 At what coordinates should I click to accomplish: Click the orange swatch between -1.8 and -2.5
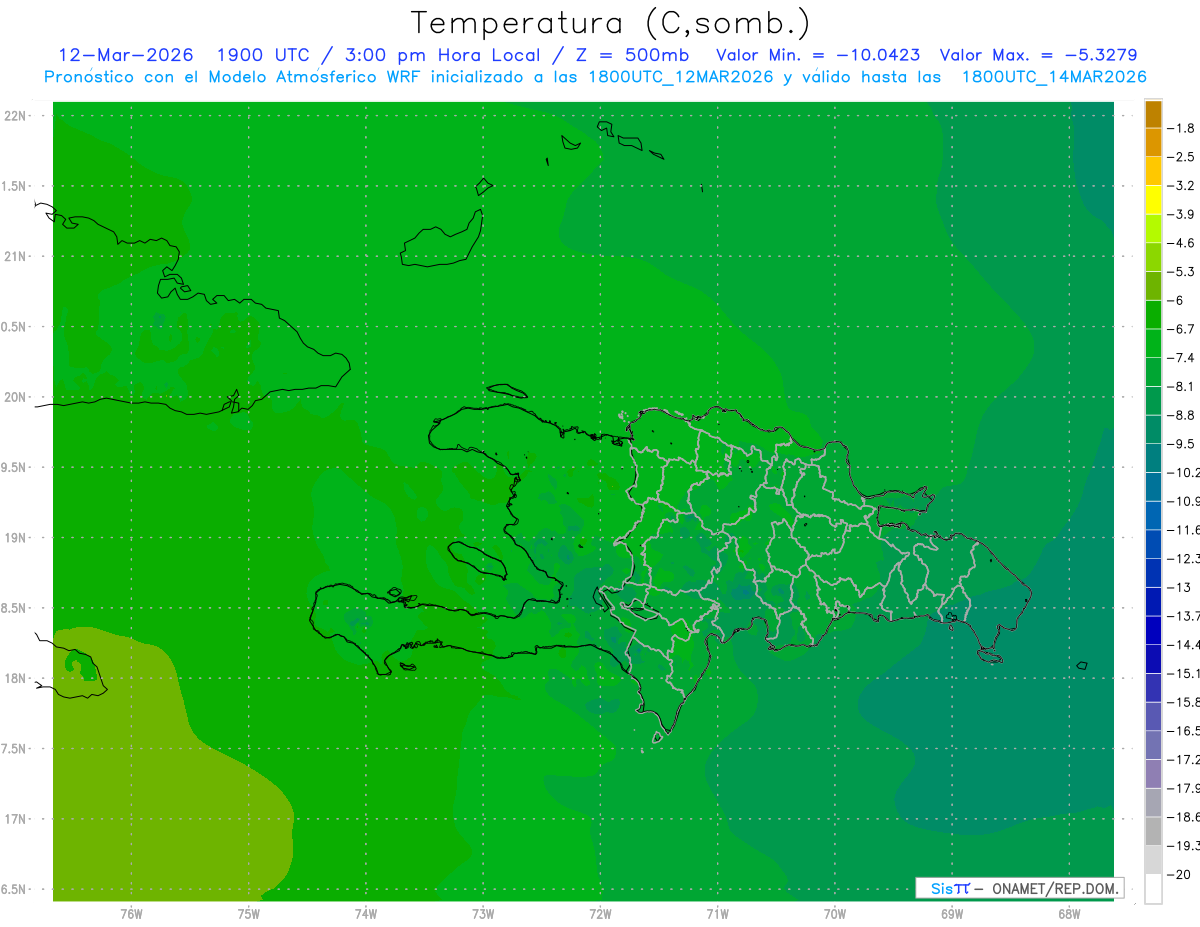[1153, 142]
